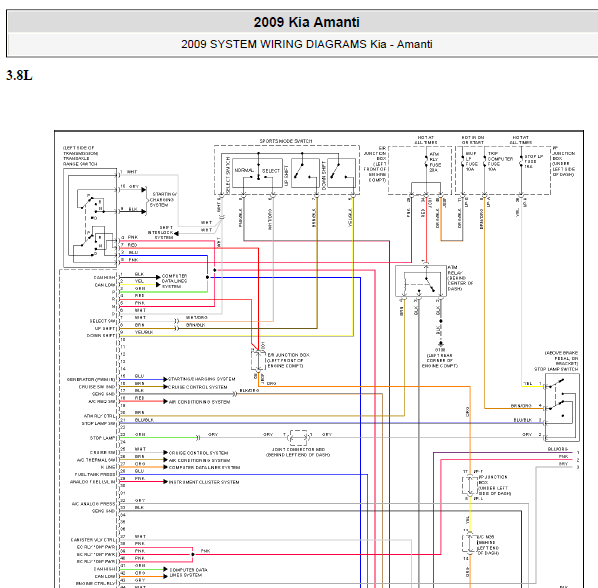The height and width of the screenshot is (588, 598).
Task: Click the 'INSTRUMENT CLUSTER SYSTEM' reference
Action: tap(204, 482)
